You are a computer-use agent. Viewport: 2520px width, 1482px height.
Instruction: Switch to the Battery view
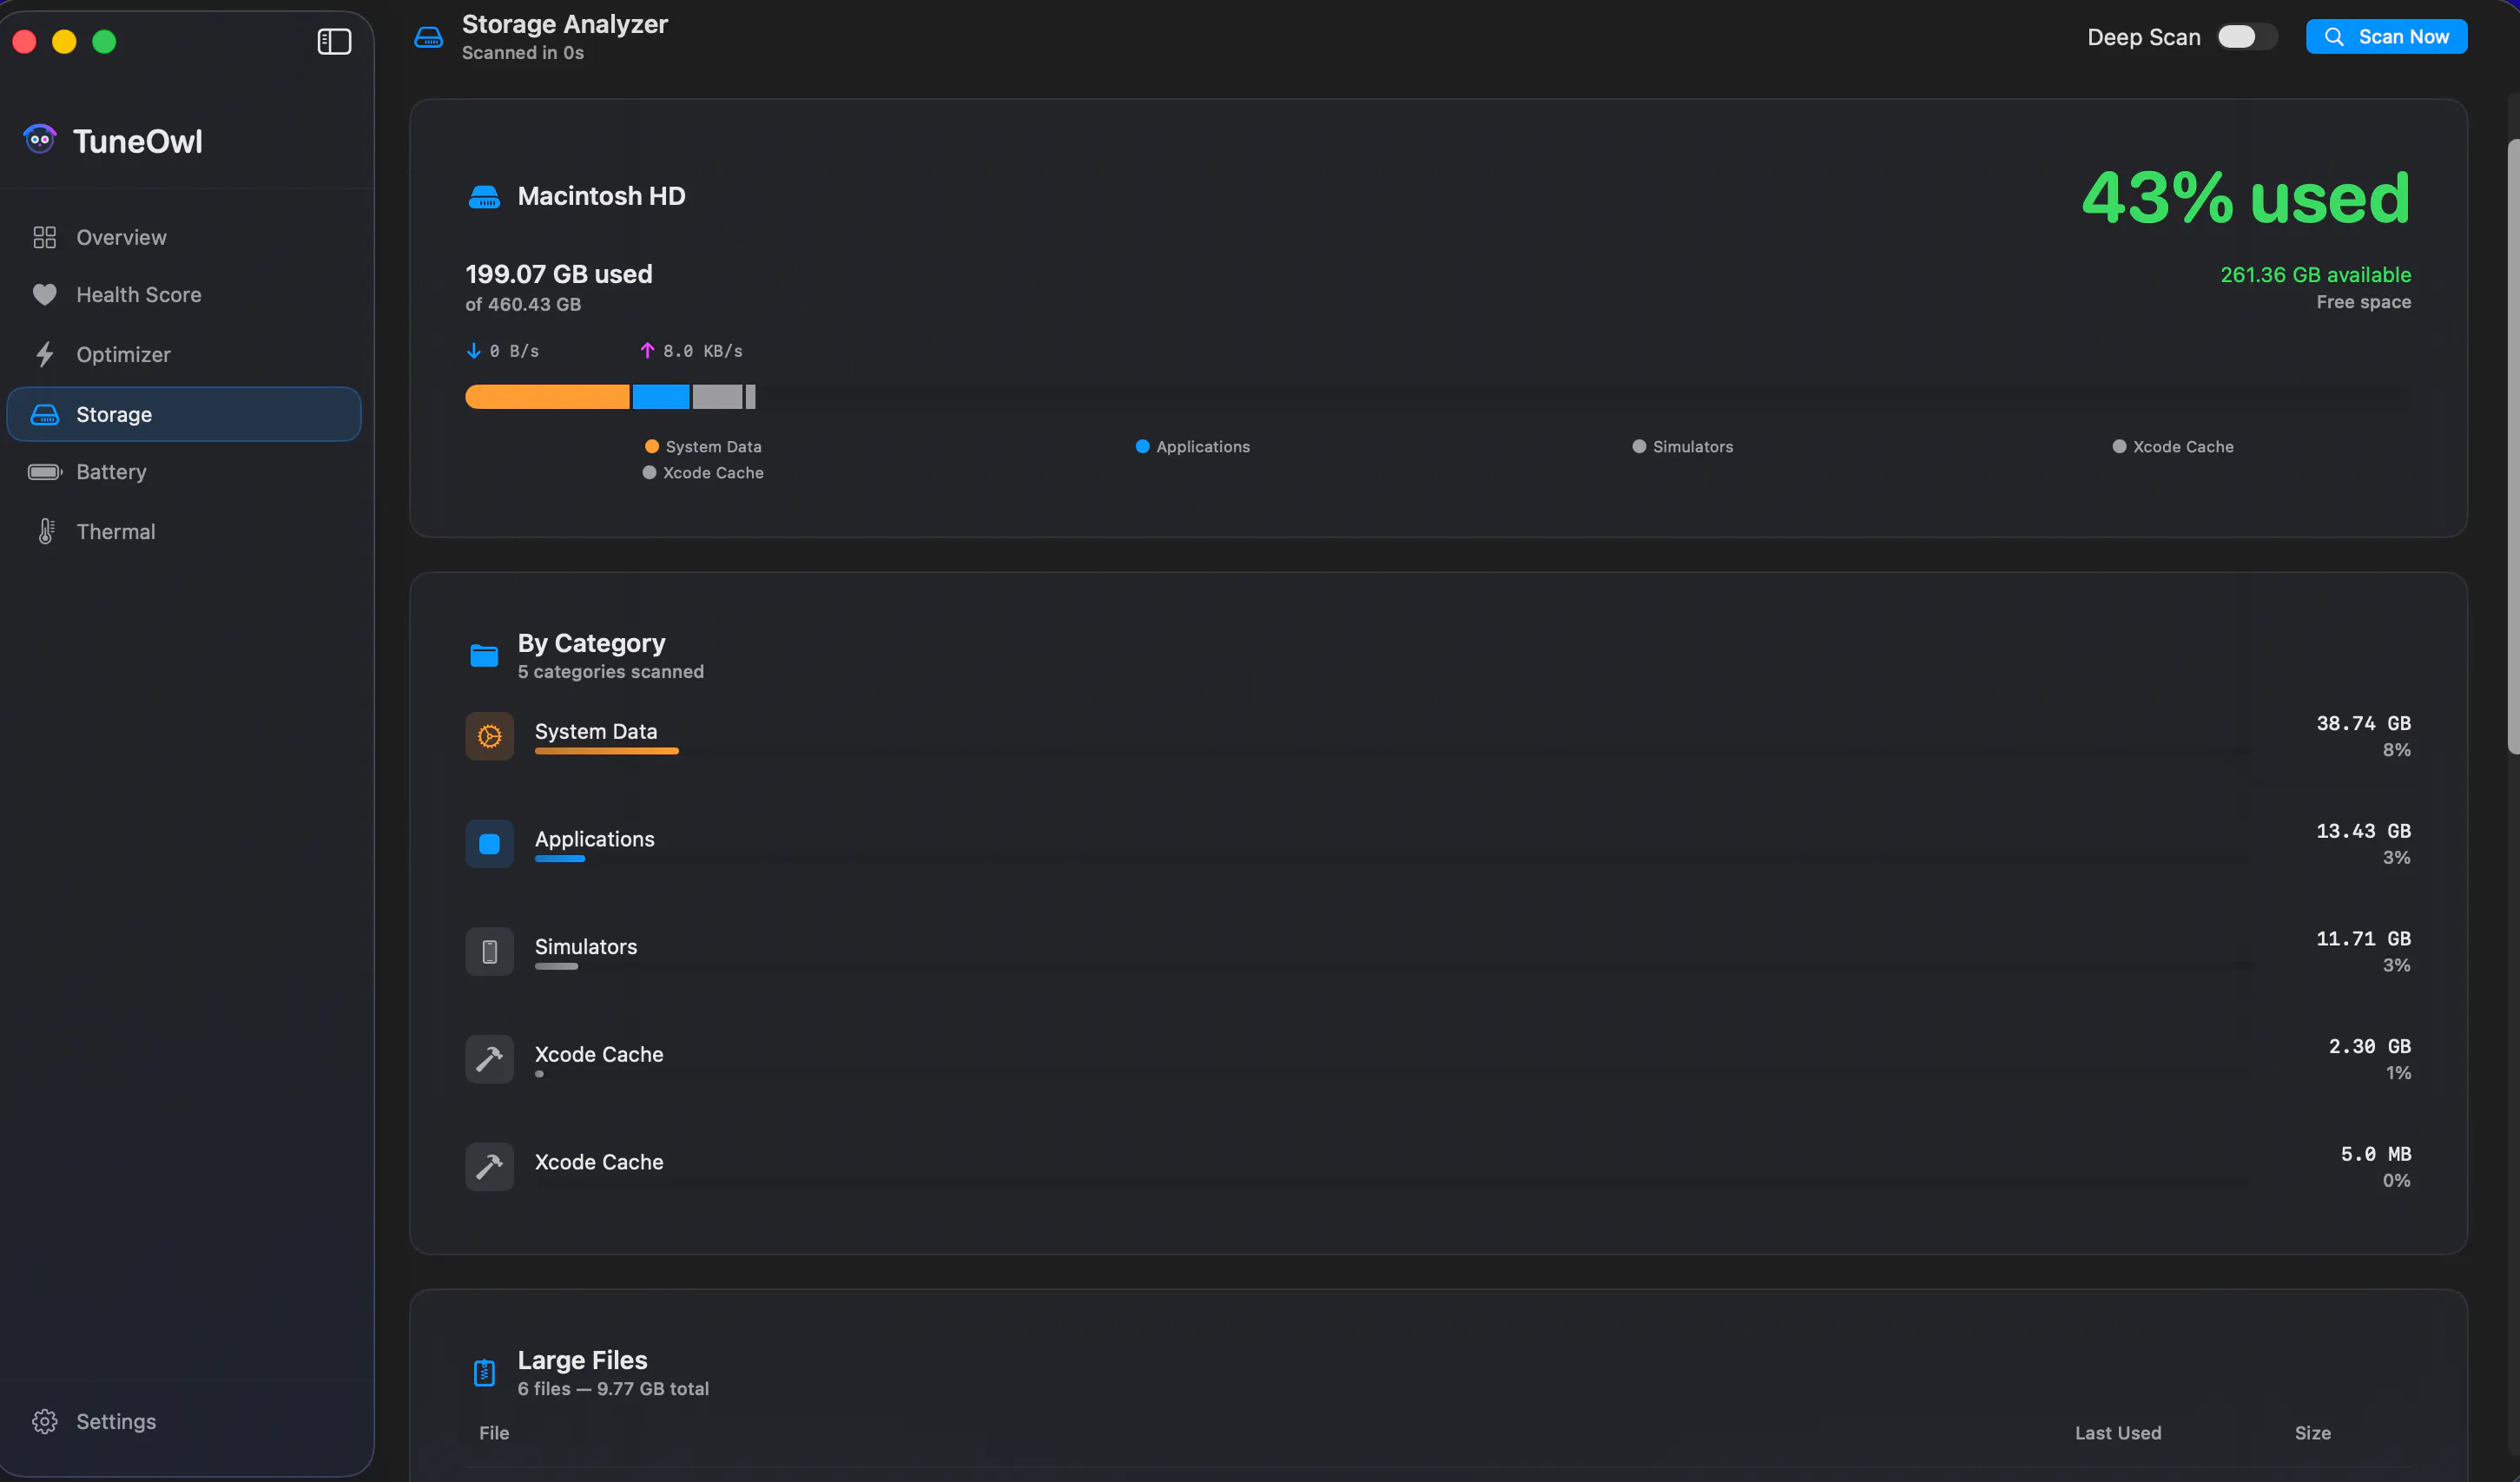(x=184, y=472)
